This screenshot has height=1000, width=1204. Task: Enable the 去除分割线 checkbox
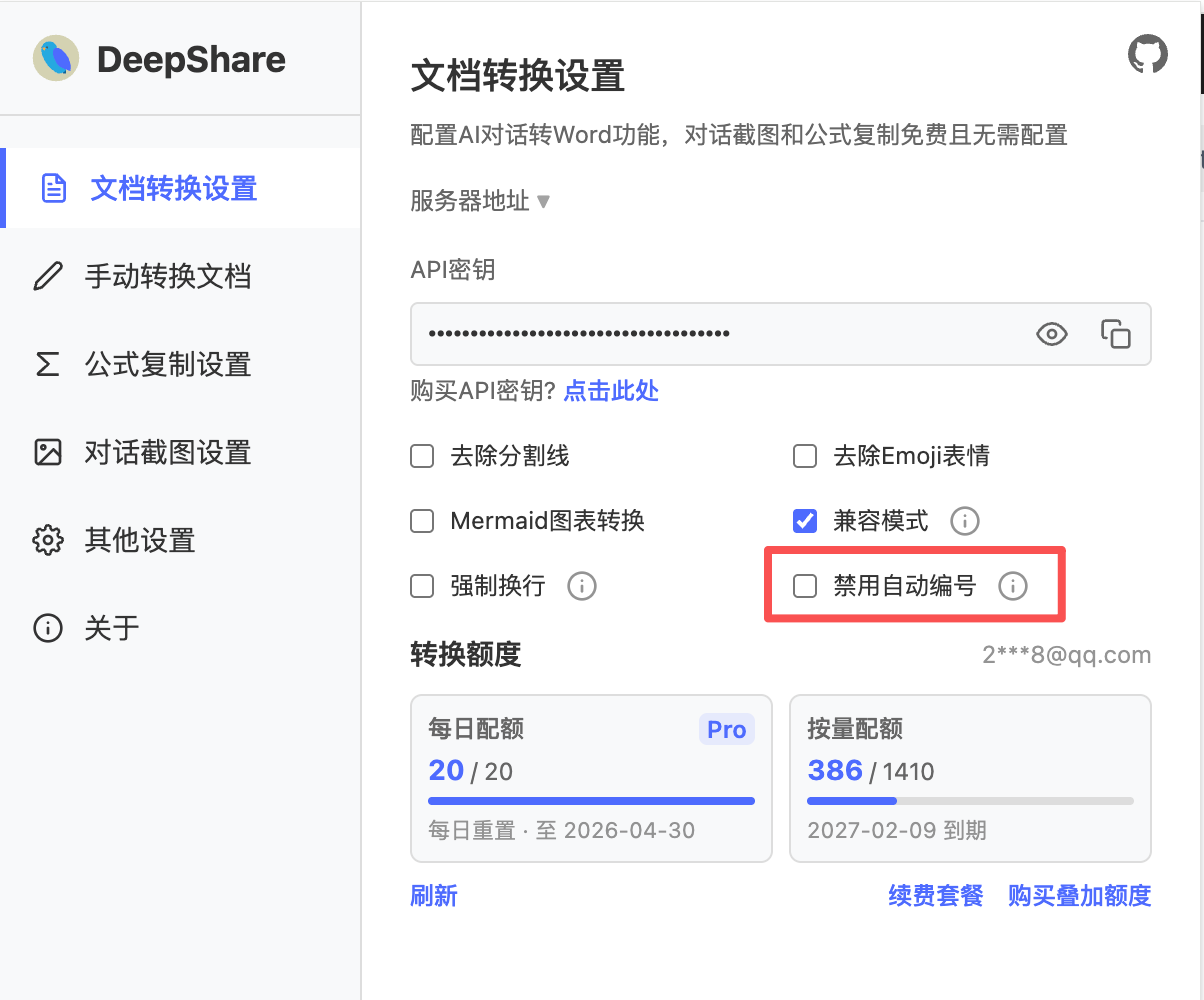[x=421, y=455]
